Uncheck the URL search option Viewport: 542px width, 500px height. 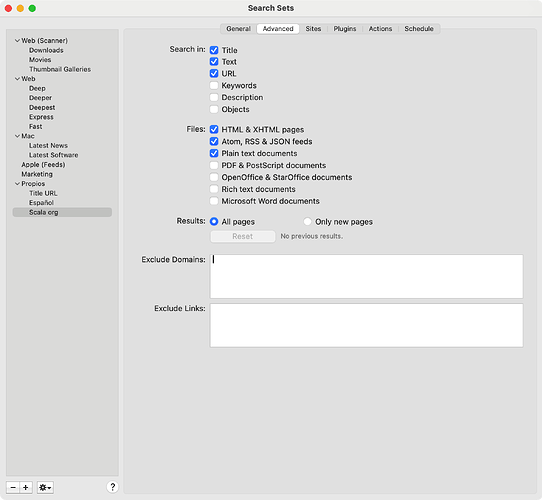[x=214, y=73]
